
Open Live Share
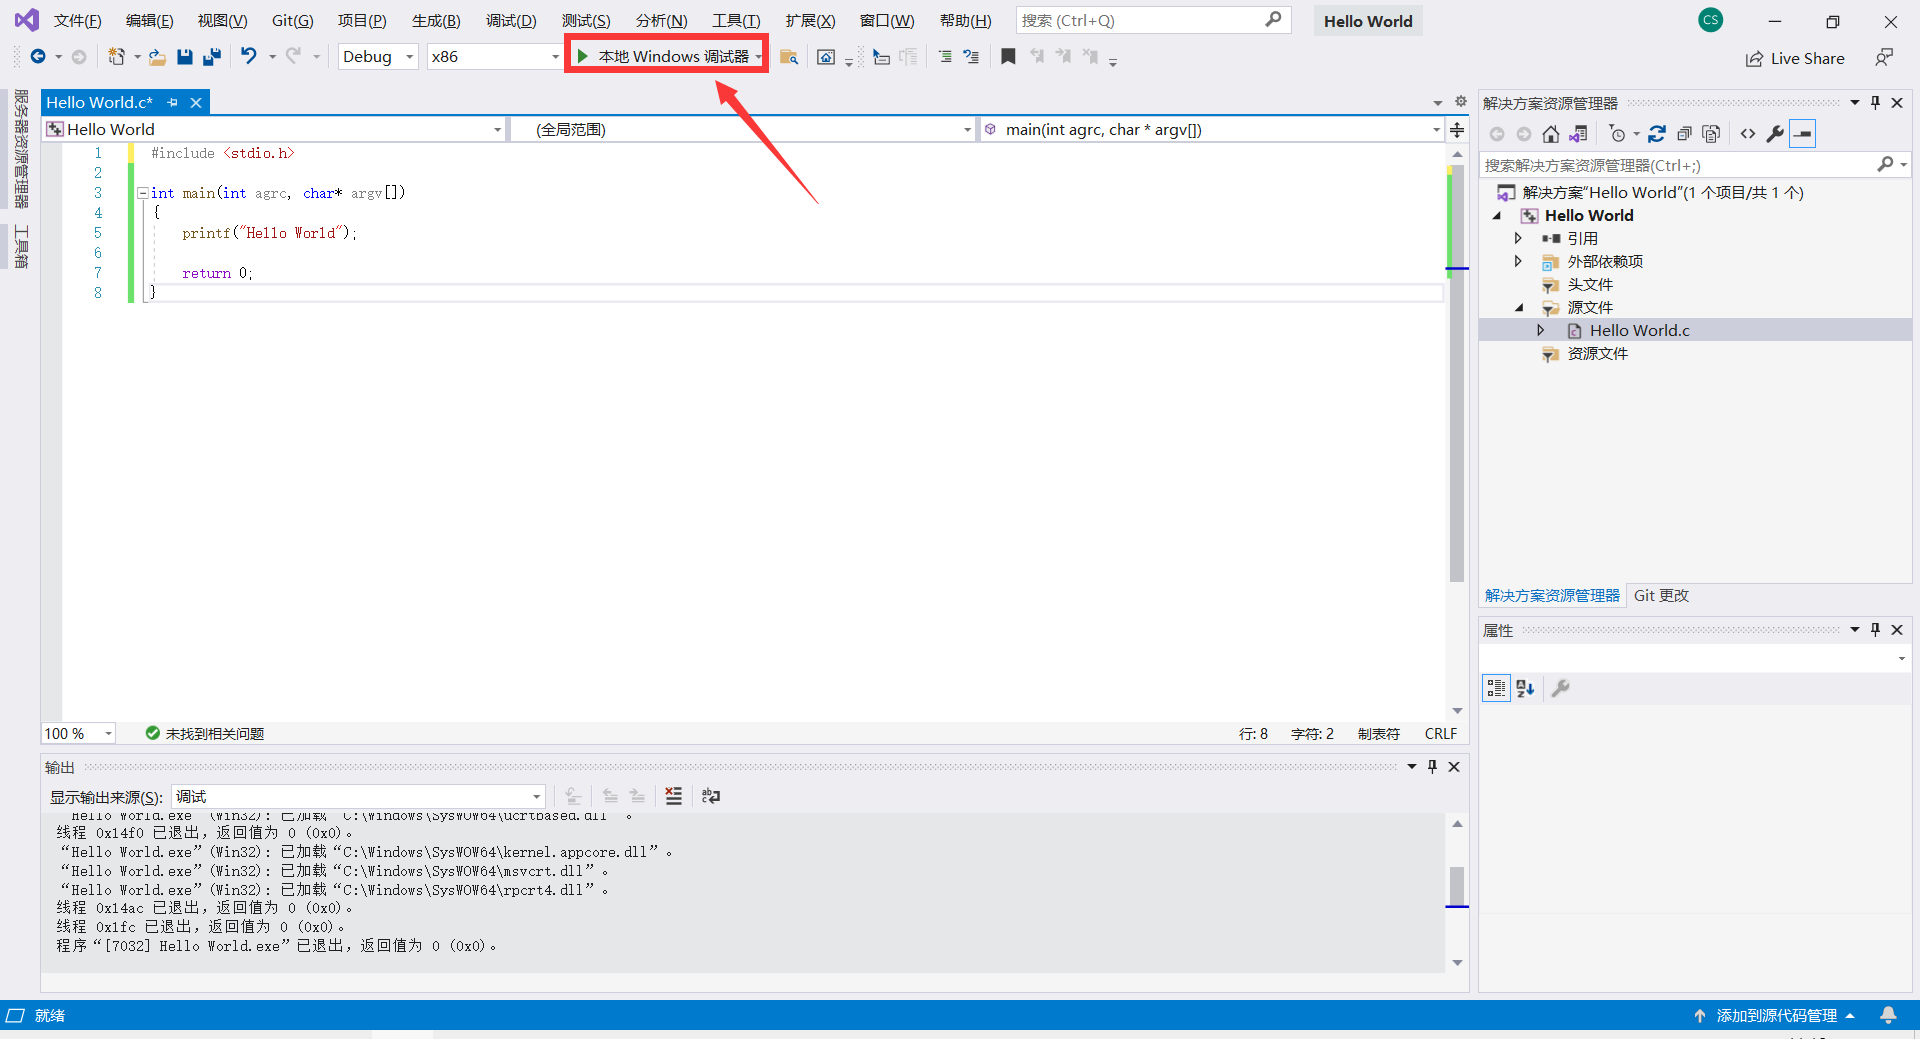click(x=1795, y=58)
